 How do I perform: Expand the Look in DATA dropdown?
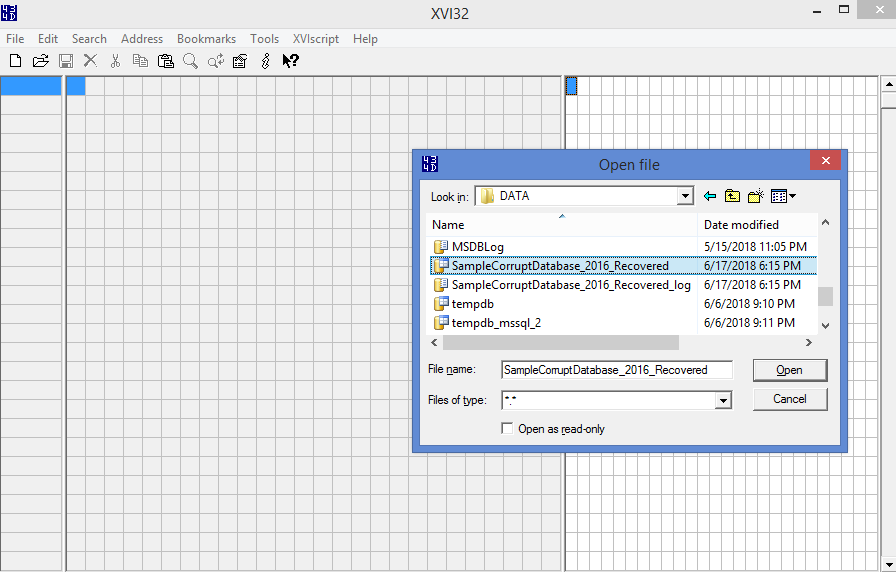tap(685, 196)
